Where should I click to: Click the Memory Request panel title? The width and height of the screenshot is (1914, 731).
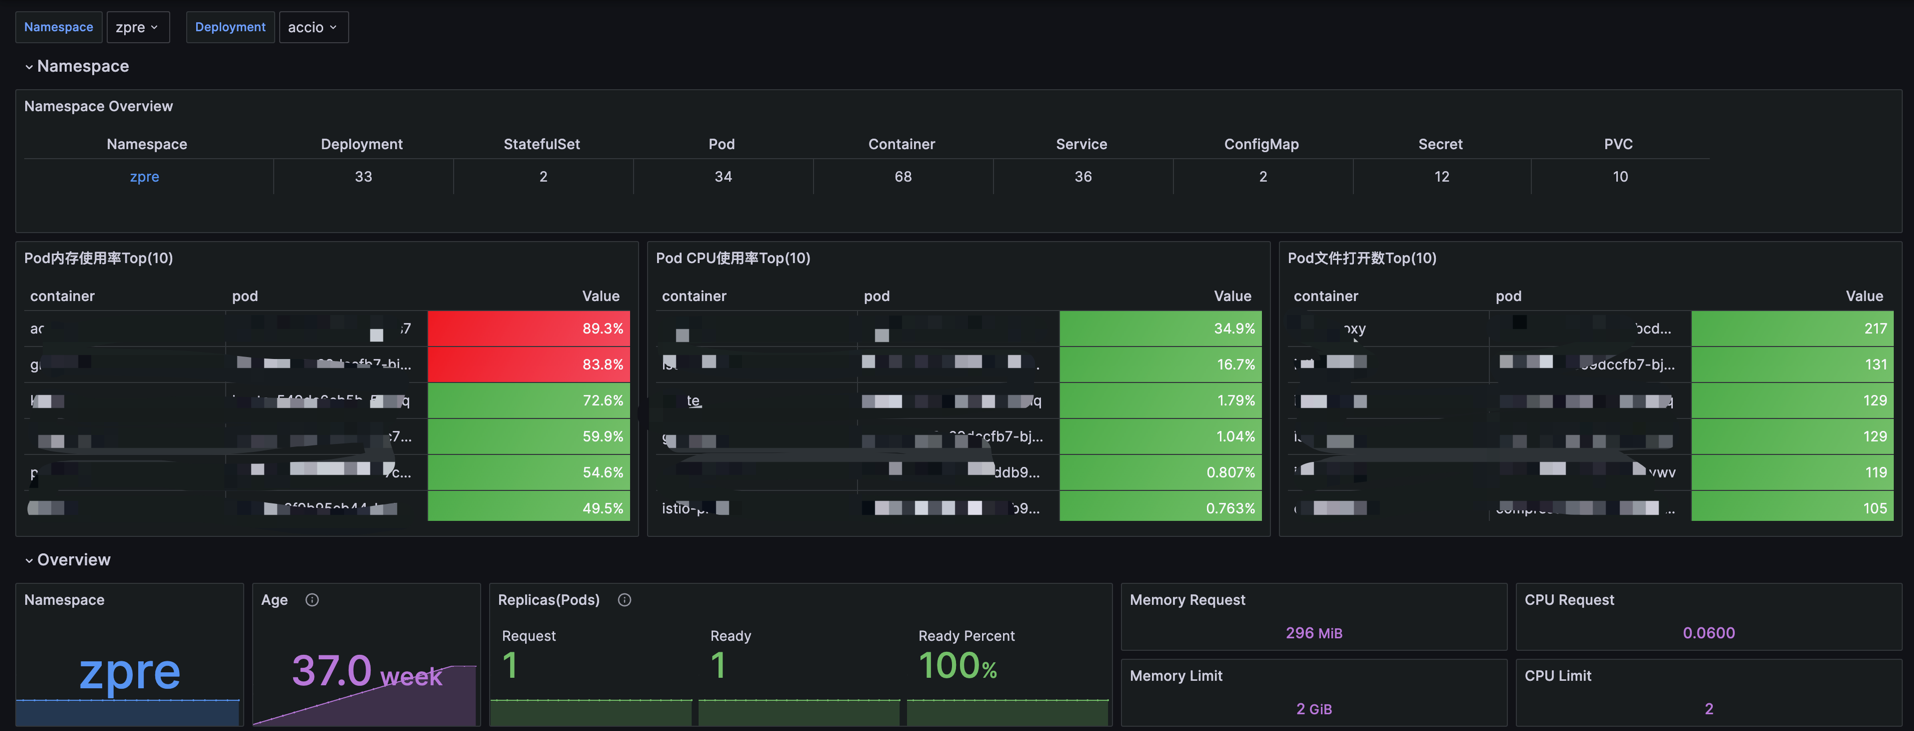(1187, 600)
